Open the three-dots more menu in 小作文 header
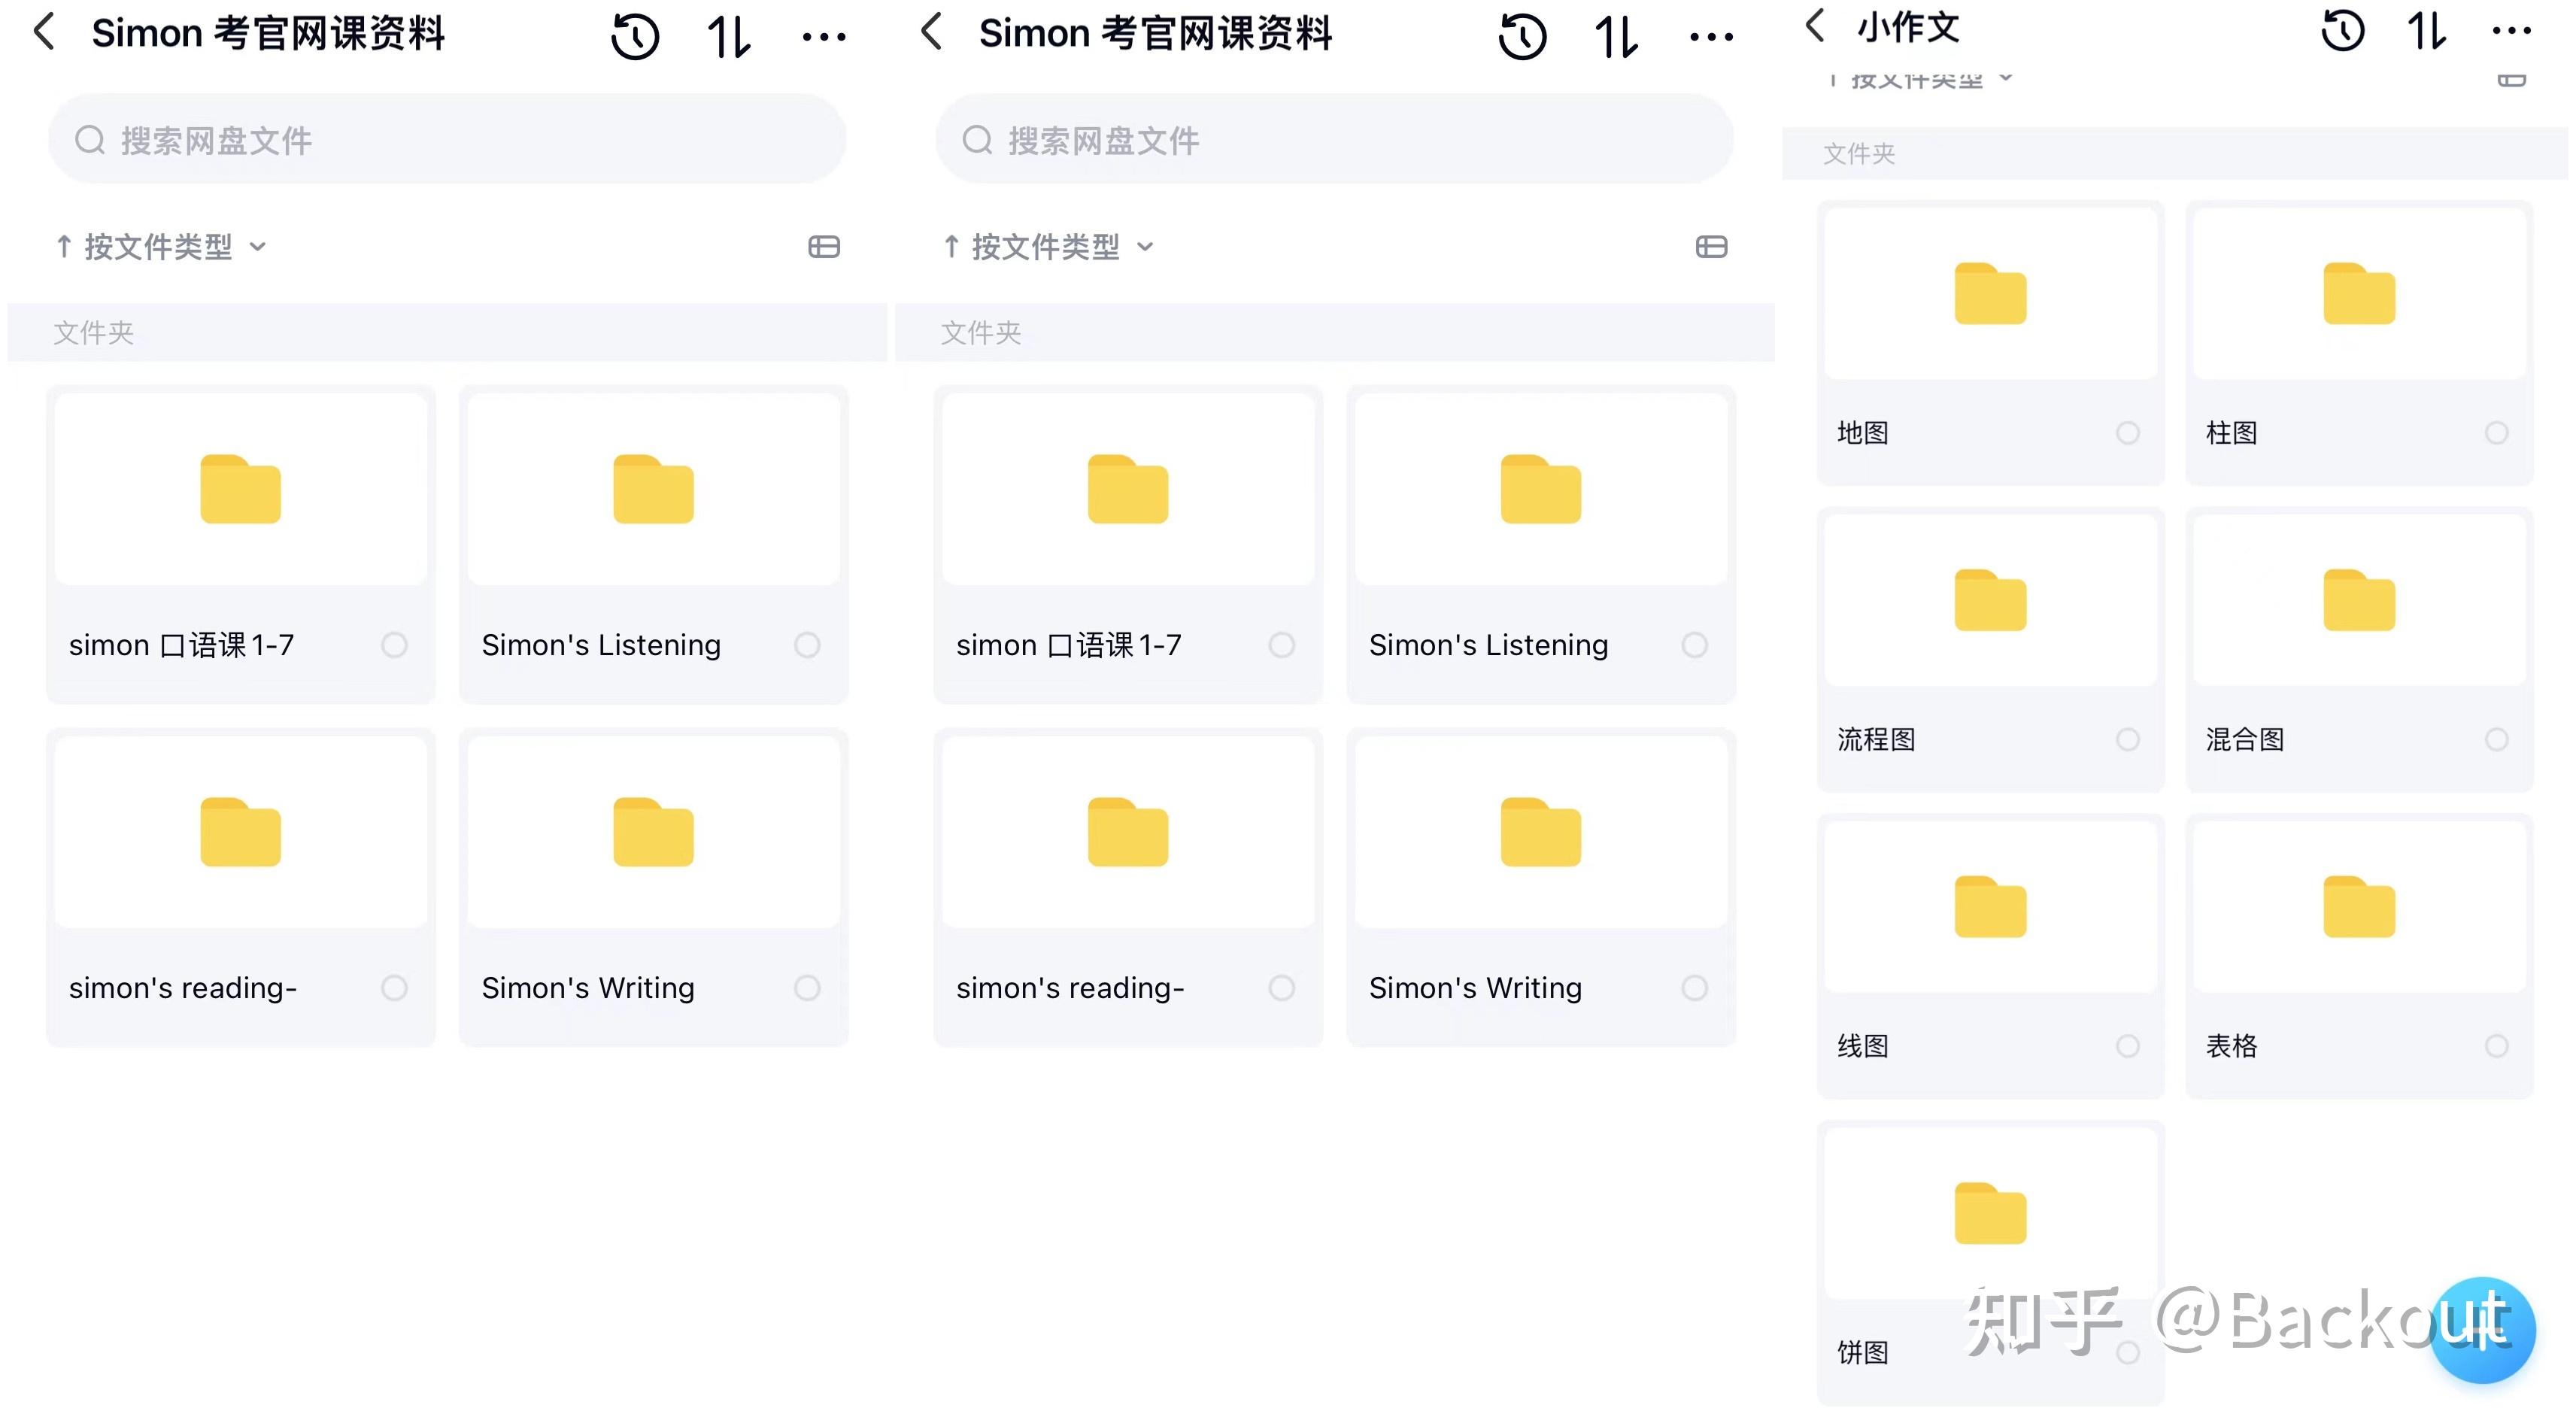This screenshot has height=1423, width=2576. coord(2511,30)
